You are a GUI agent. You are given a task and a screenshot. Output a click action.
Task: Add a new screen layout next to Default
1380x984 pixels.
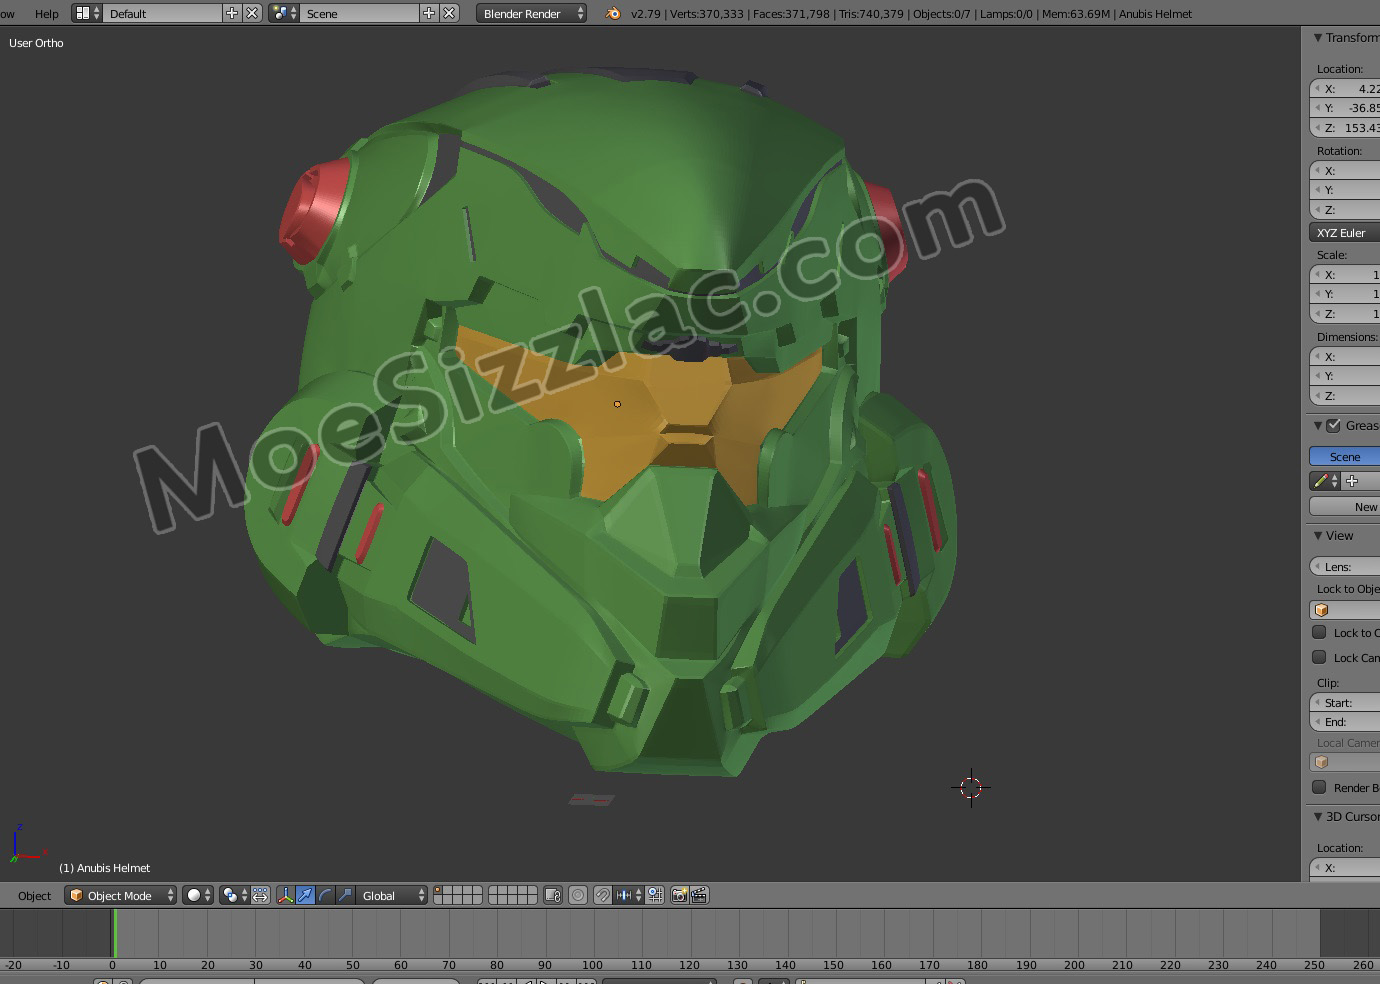tap(232, 13)
